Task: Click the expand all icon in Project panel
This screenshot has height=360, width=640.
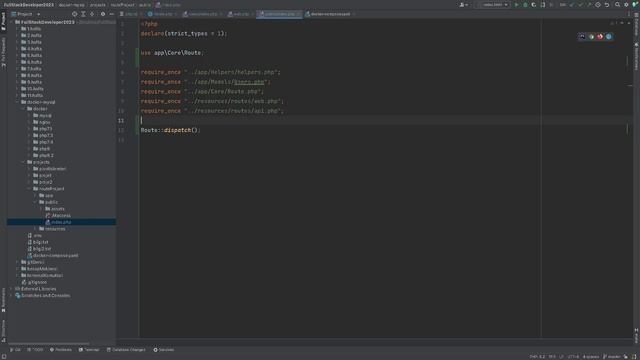Action: [83, 14]
